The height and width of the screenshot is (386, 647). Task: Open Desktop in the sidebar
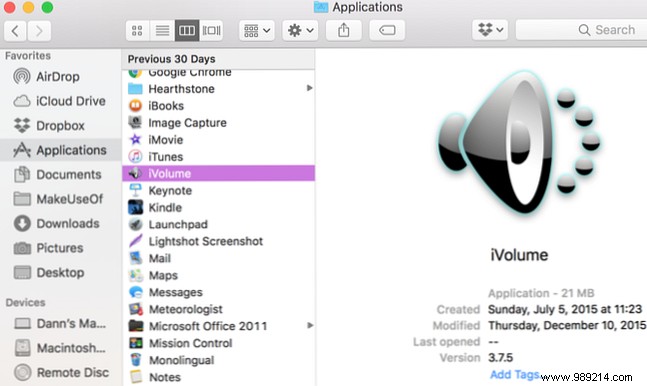point(60,272)
